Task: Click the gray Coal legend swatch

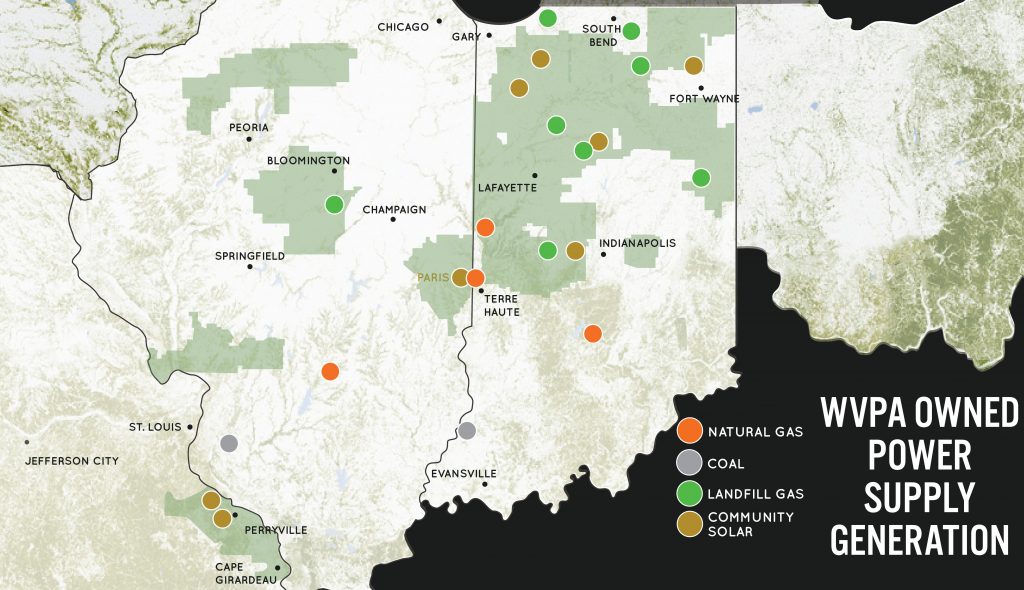Action: 688,463
